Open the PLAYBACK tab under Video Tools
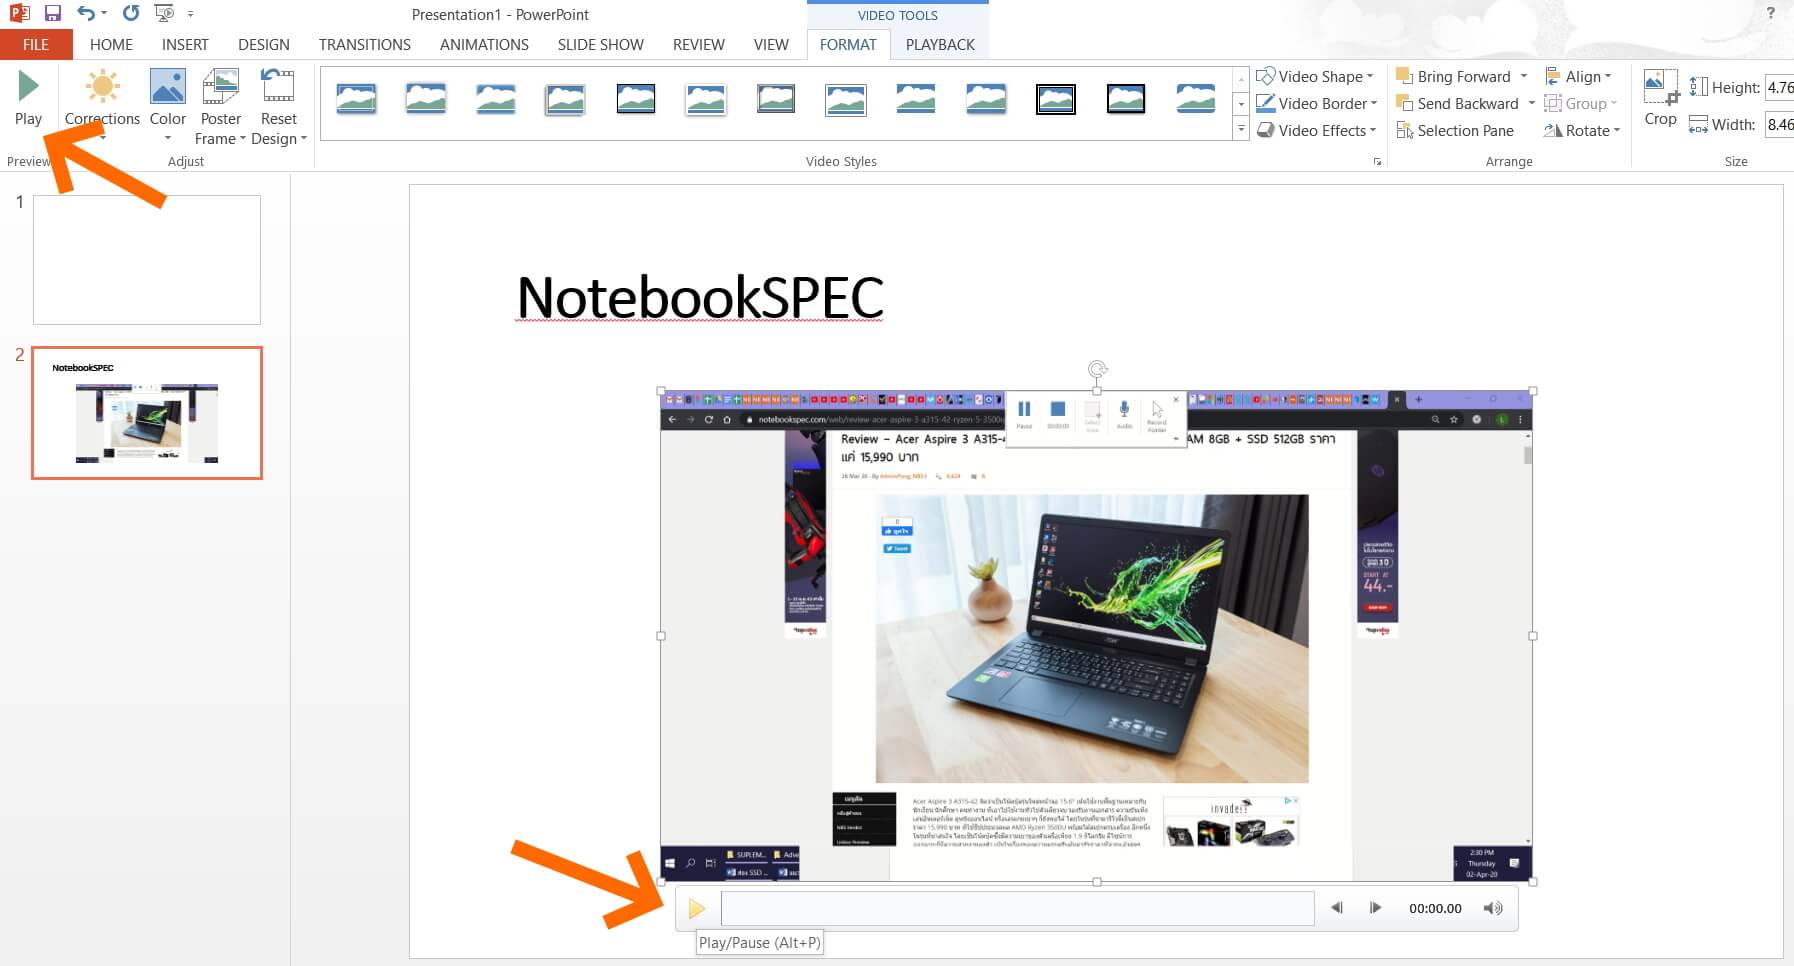 point(940,44)
